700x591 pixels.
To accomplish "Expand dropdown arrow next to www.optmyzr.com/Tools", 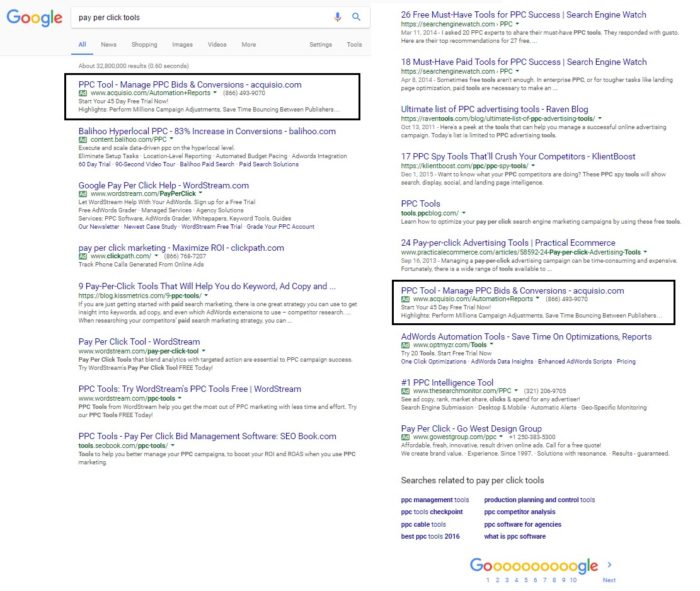I will [492, 345].
